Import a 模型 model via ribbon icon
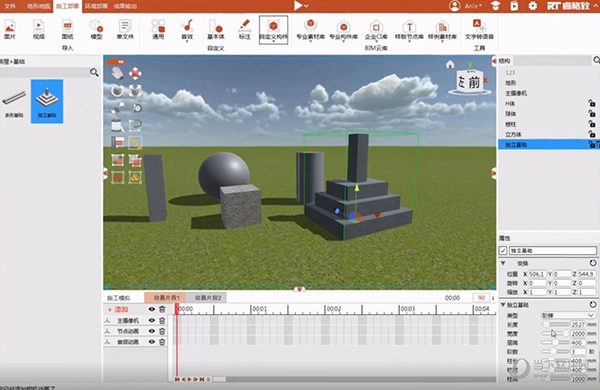This screenshot has height=390, width=600. click(96, 29)
